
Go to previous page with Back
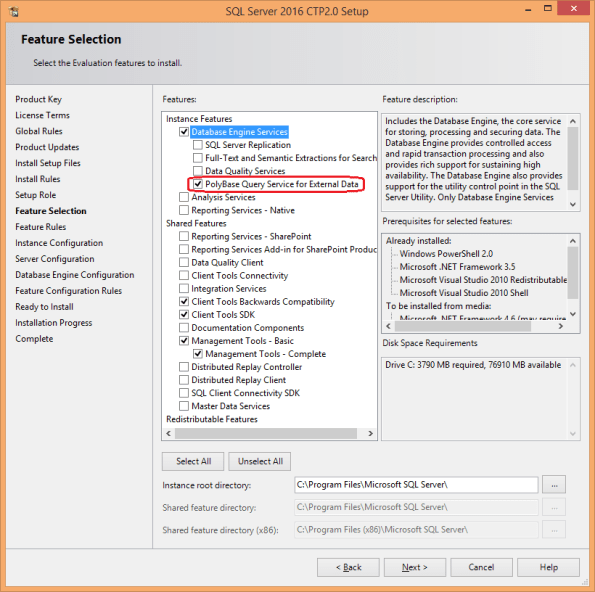pos(348,567)
